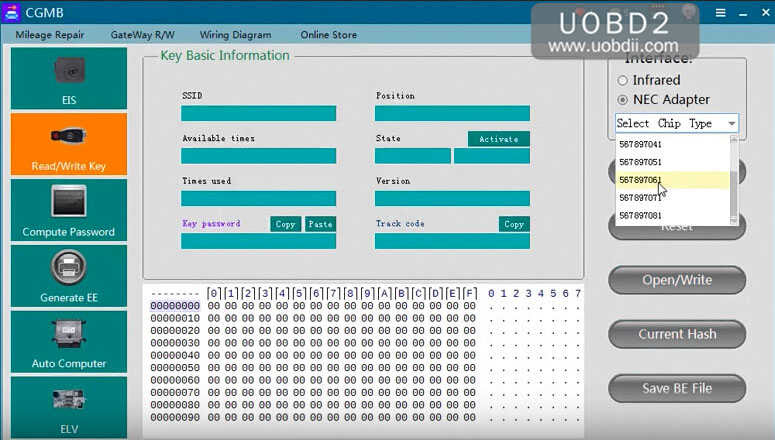Open the GateWay R/W menu
Screen dimensions: 775x440
pos(142,35)
